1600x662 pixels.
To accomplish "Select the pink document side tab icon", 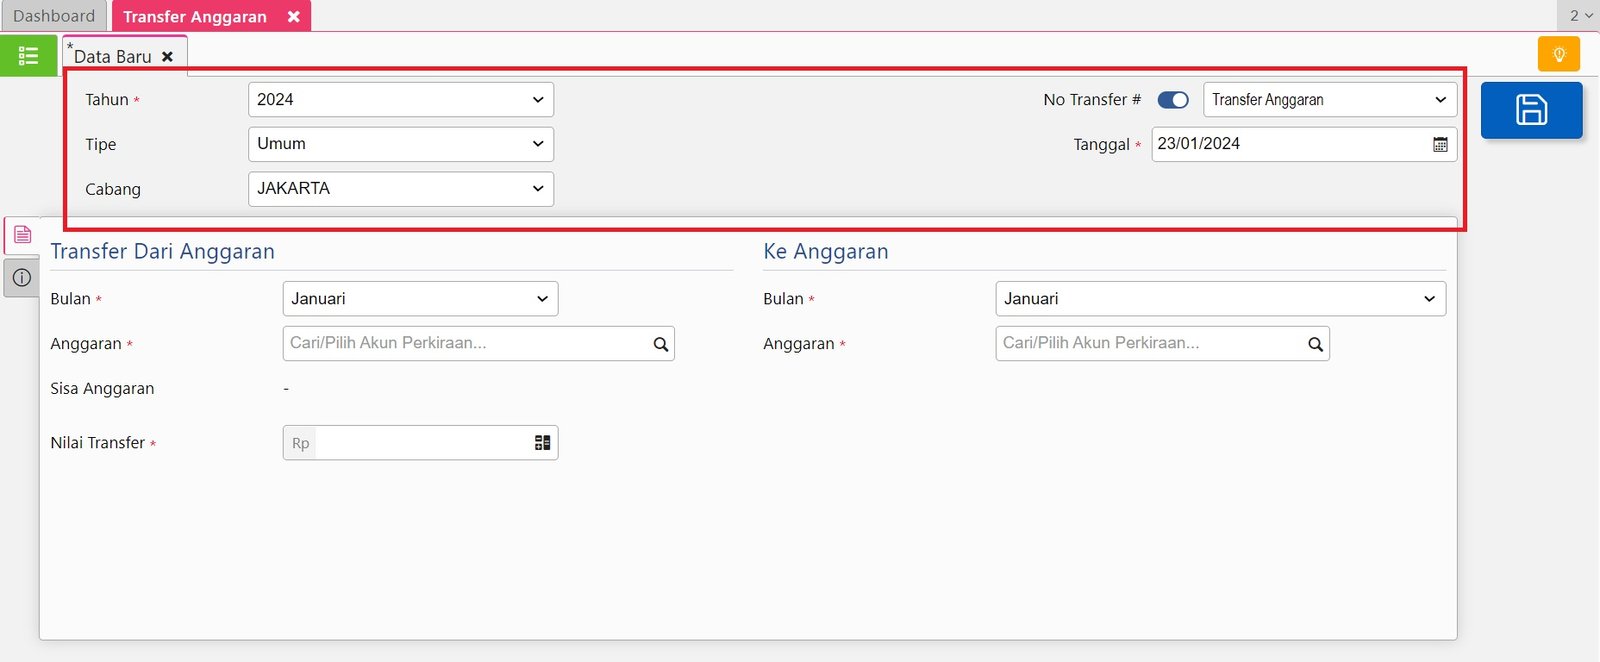I will pos(22,235).
